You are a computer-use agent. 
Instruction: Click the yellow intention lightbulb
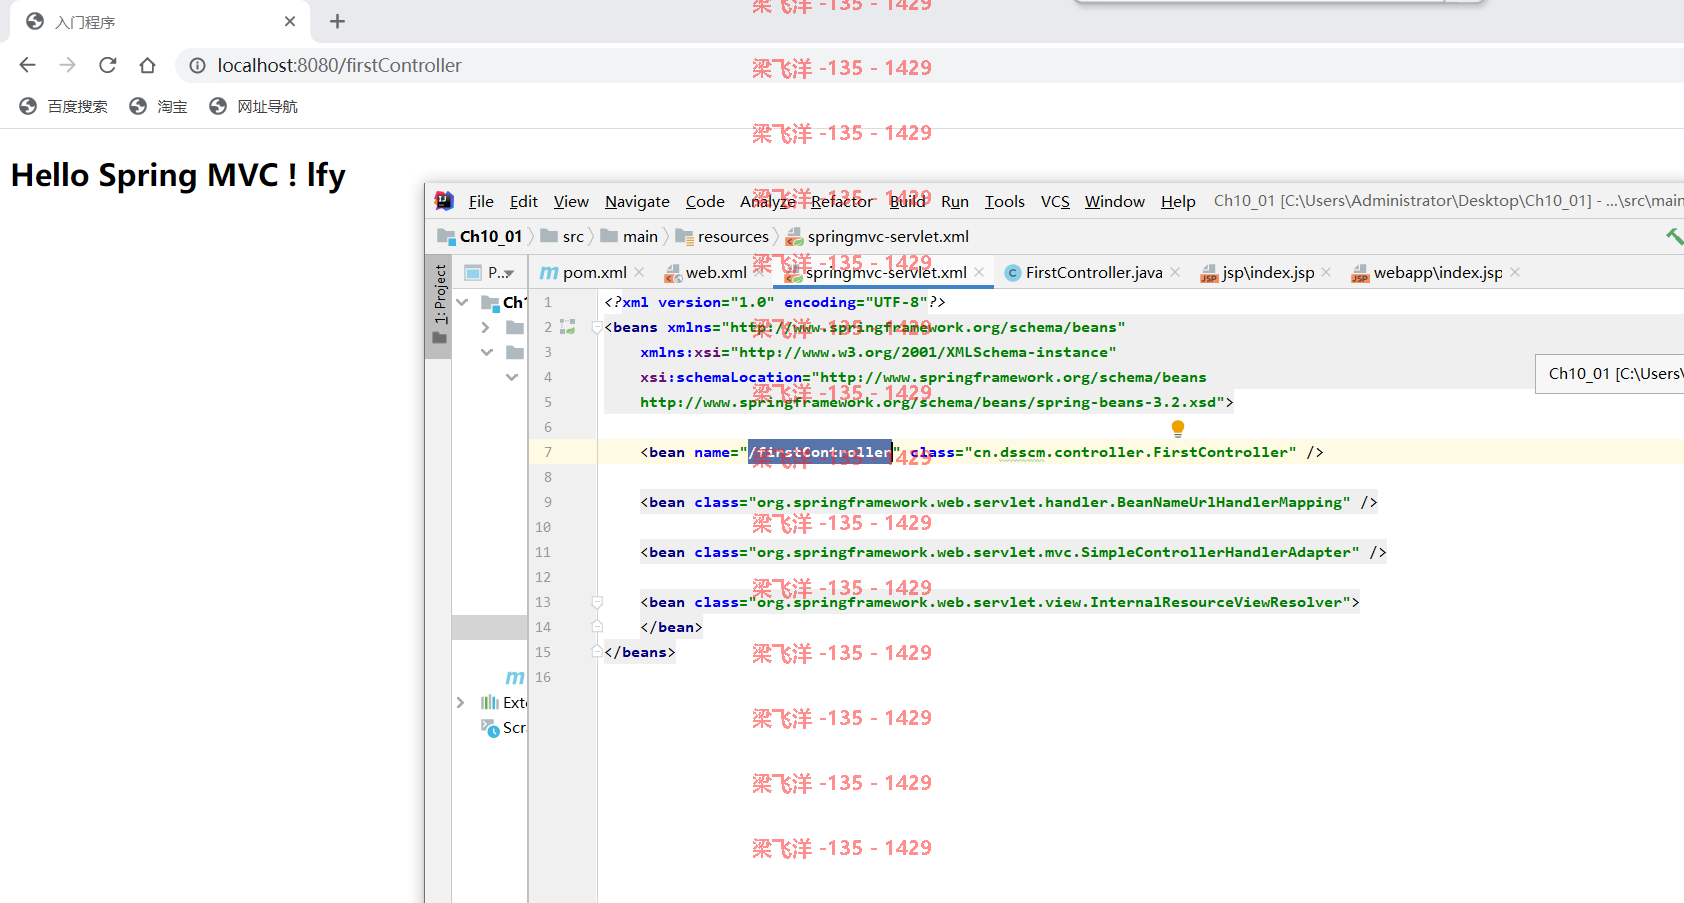coord(1178,428)
